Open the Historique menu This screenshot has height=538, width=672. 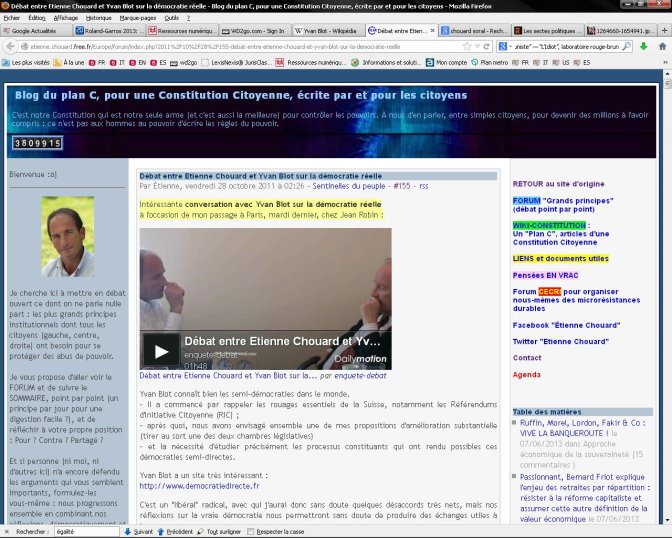99,18
